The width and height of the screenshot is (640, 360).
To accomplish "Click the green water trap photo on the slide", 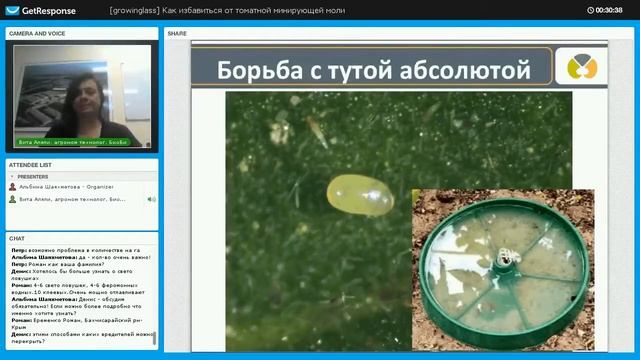I will (x=503, y=270).
